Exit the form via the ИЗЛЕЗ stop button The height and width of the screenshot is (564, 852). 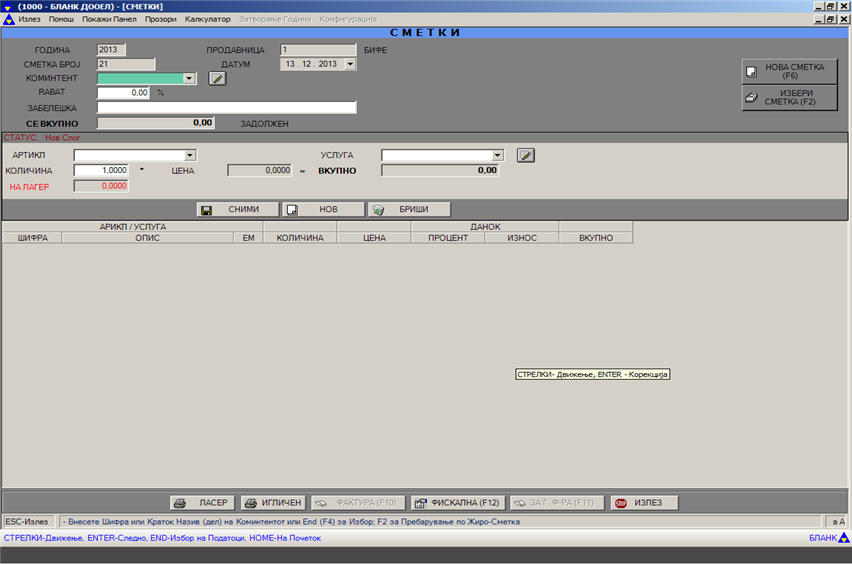(x=645, y=503)
